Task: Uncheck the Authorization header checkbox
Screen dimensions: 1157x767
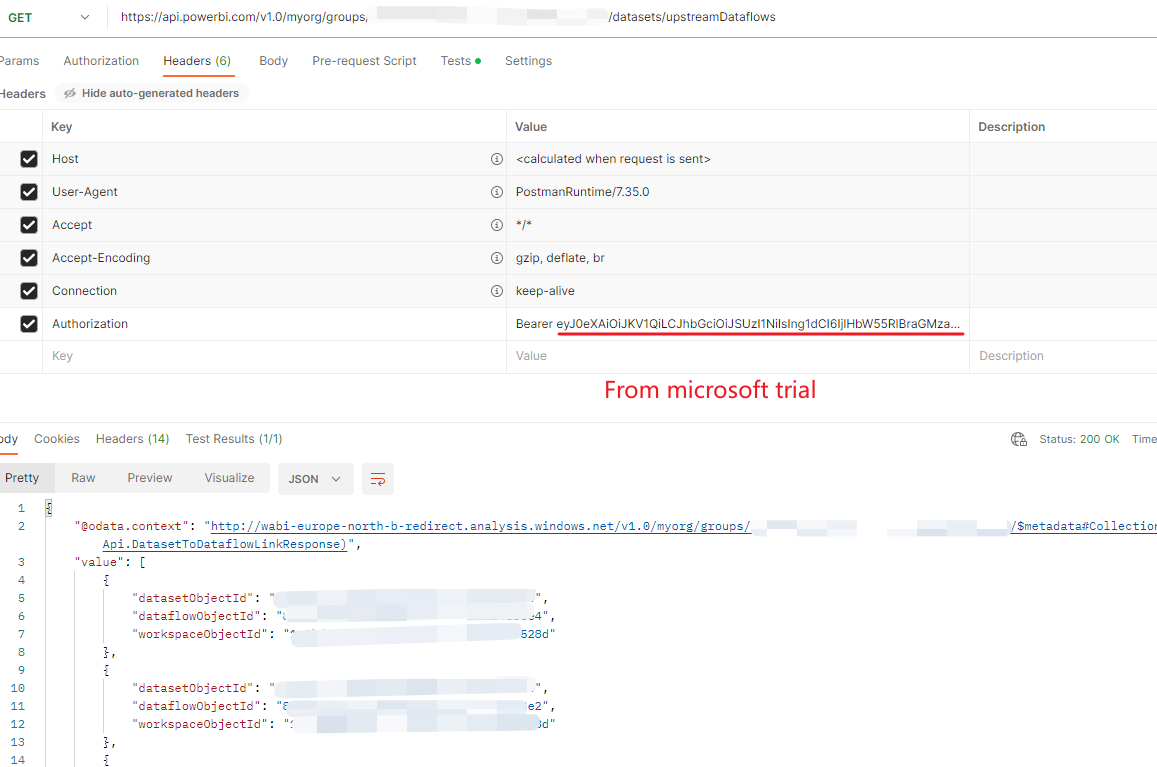Action: click(29, 323)
